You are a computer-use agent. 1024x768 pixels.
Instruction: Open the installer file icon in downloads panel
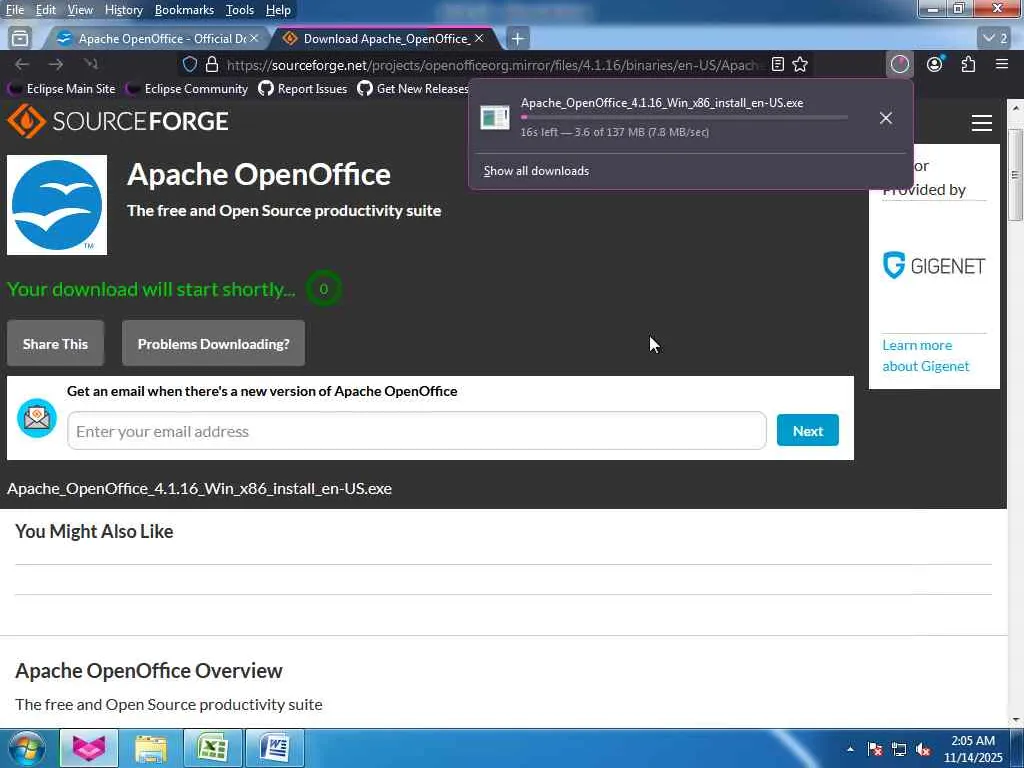(495, 118)
